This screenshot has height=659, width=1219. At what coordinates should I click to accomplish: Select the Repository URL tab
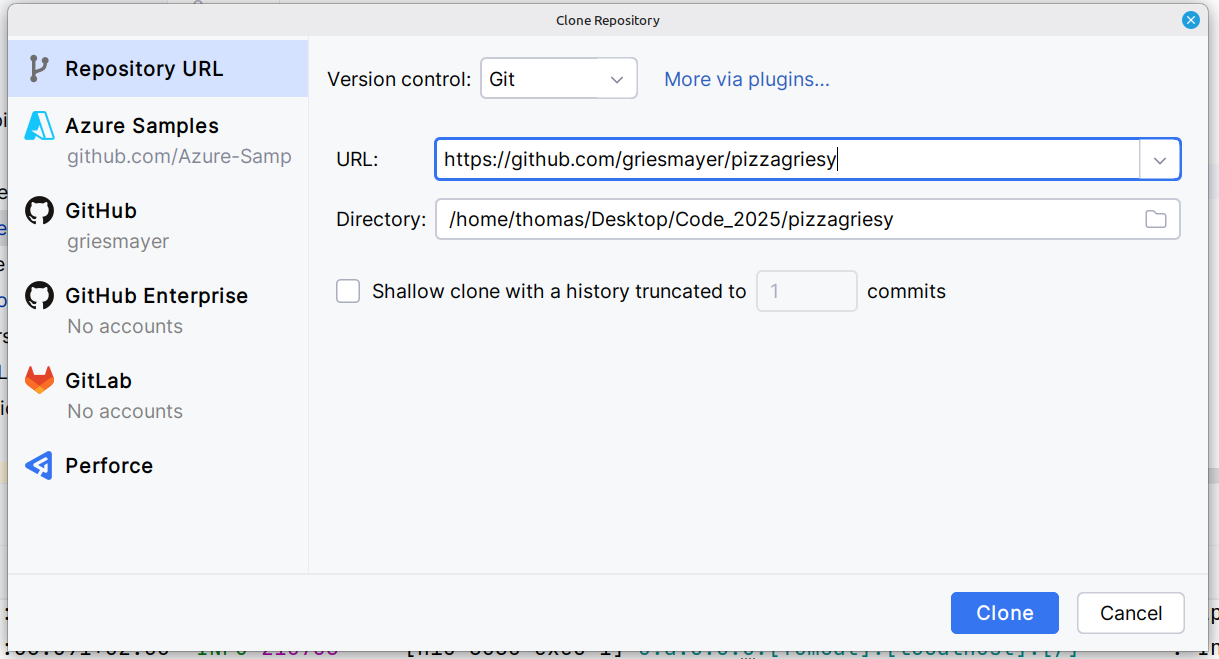click(144, 69)
